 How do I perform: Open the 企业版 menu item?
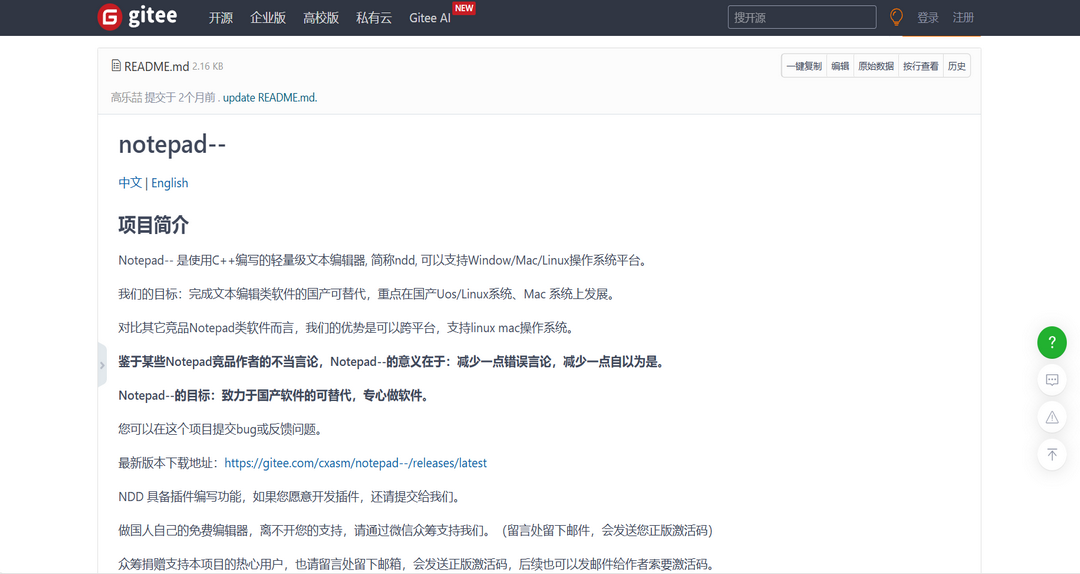pyautogui.click(x=268, y=18)
